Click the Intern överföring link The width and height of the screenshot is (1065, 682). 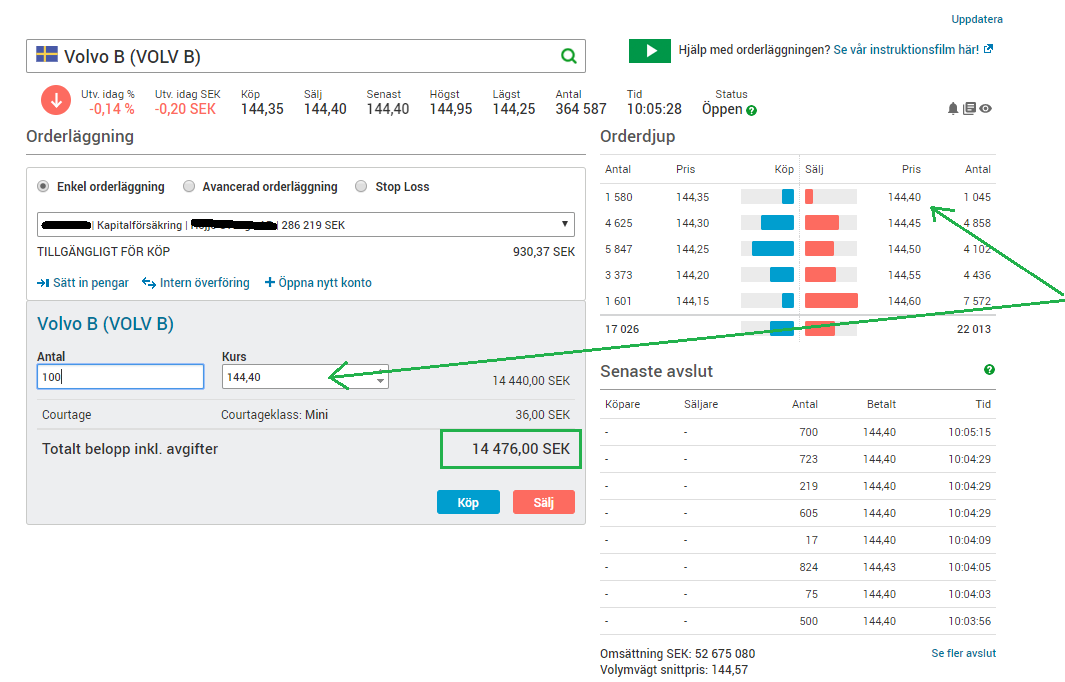[x=196, y=283]
